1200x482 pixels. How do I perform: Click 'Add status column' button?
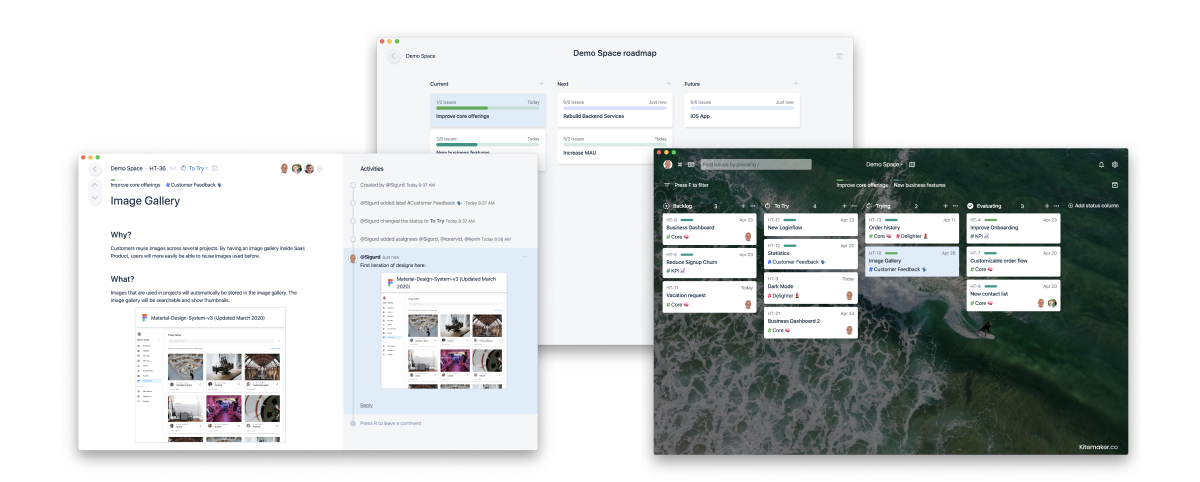[x=1093, y=205]
